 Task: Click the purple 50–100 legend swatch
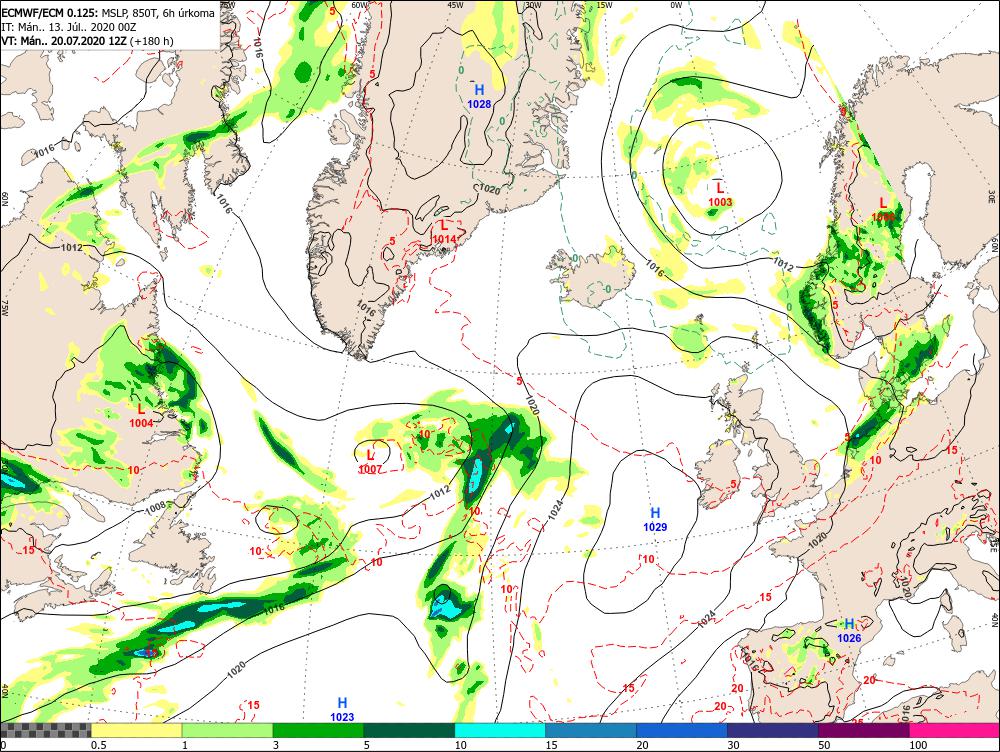[864, 730]
